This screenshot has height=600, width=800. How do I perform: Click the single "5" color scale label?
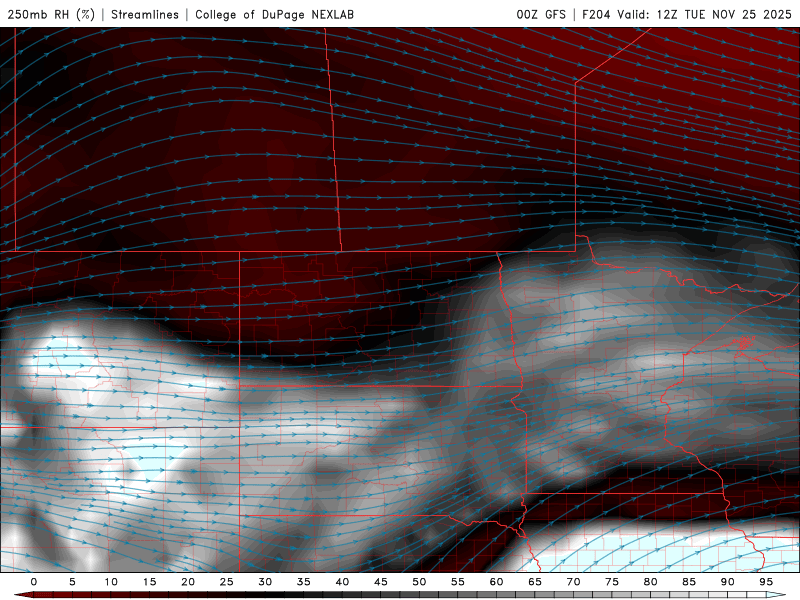pos(72,582)
